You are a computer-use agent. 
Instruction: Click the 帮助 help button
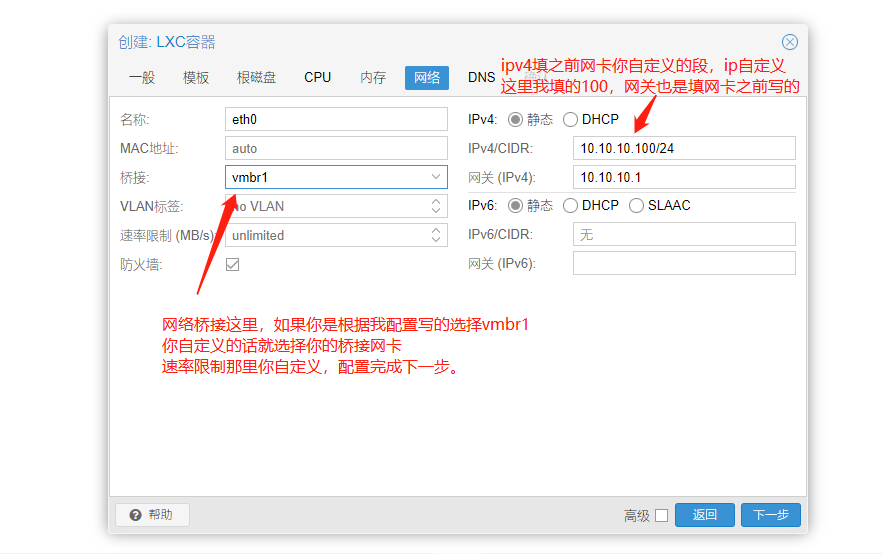152,515
